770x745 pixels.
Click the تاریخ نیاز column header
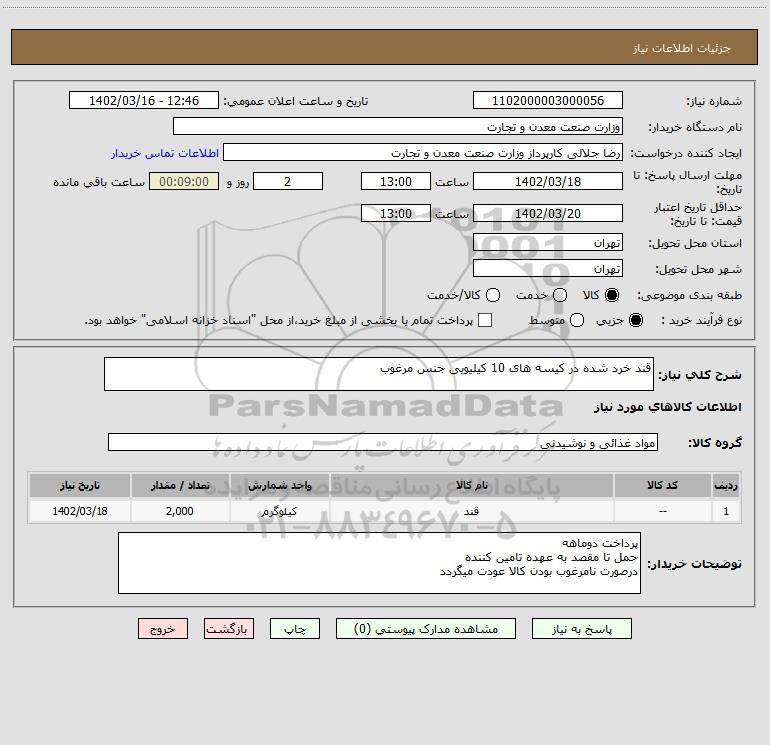80,485
